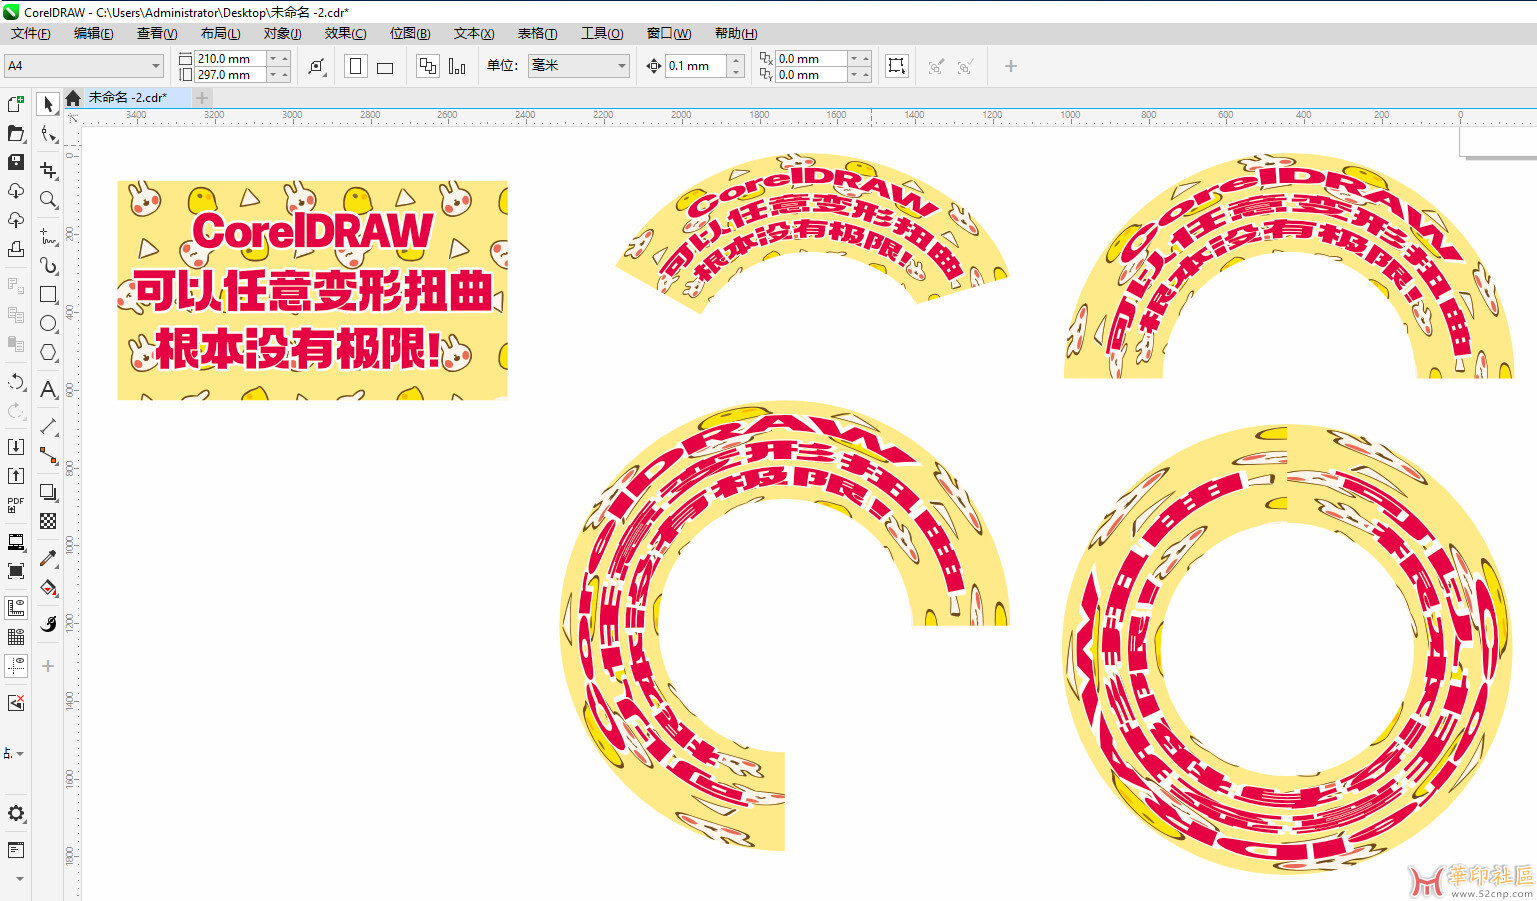
Task: Toggle all pages layout button
Action: [428, 66]
